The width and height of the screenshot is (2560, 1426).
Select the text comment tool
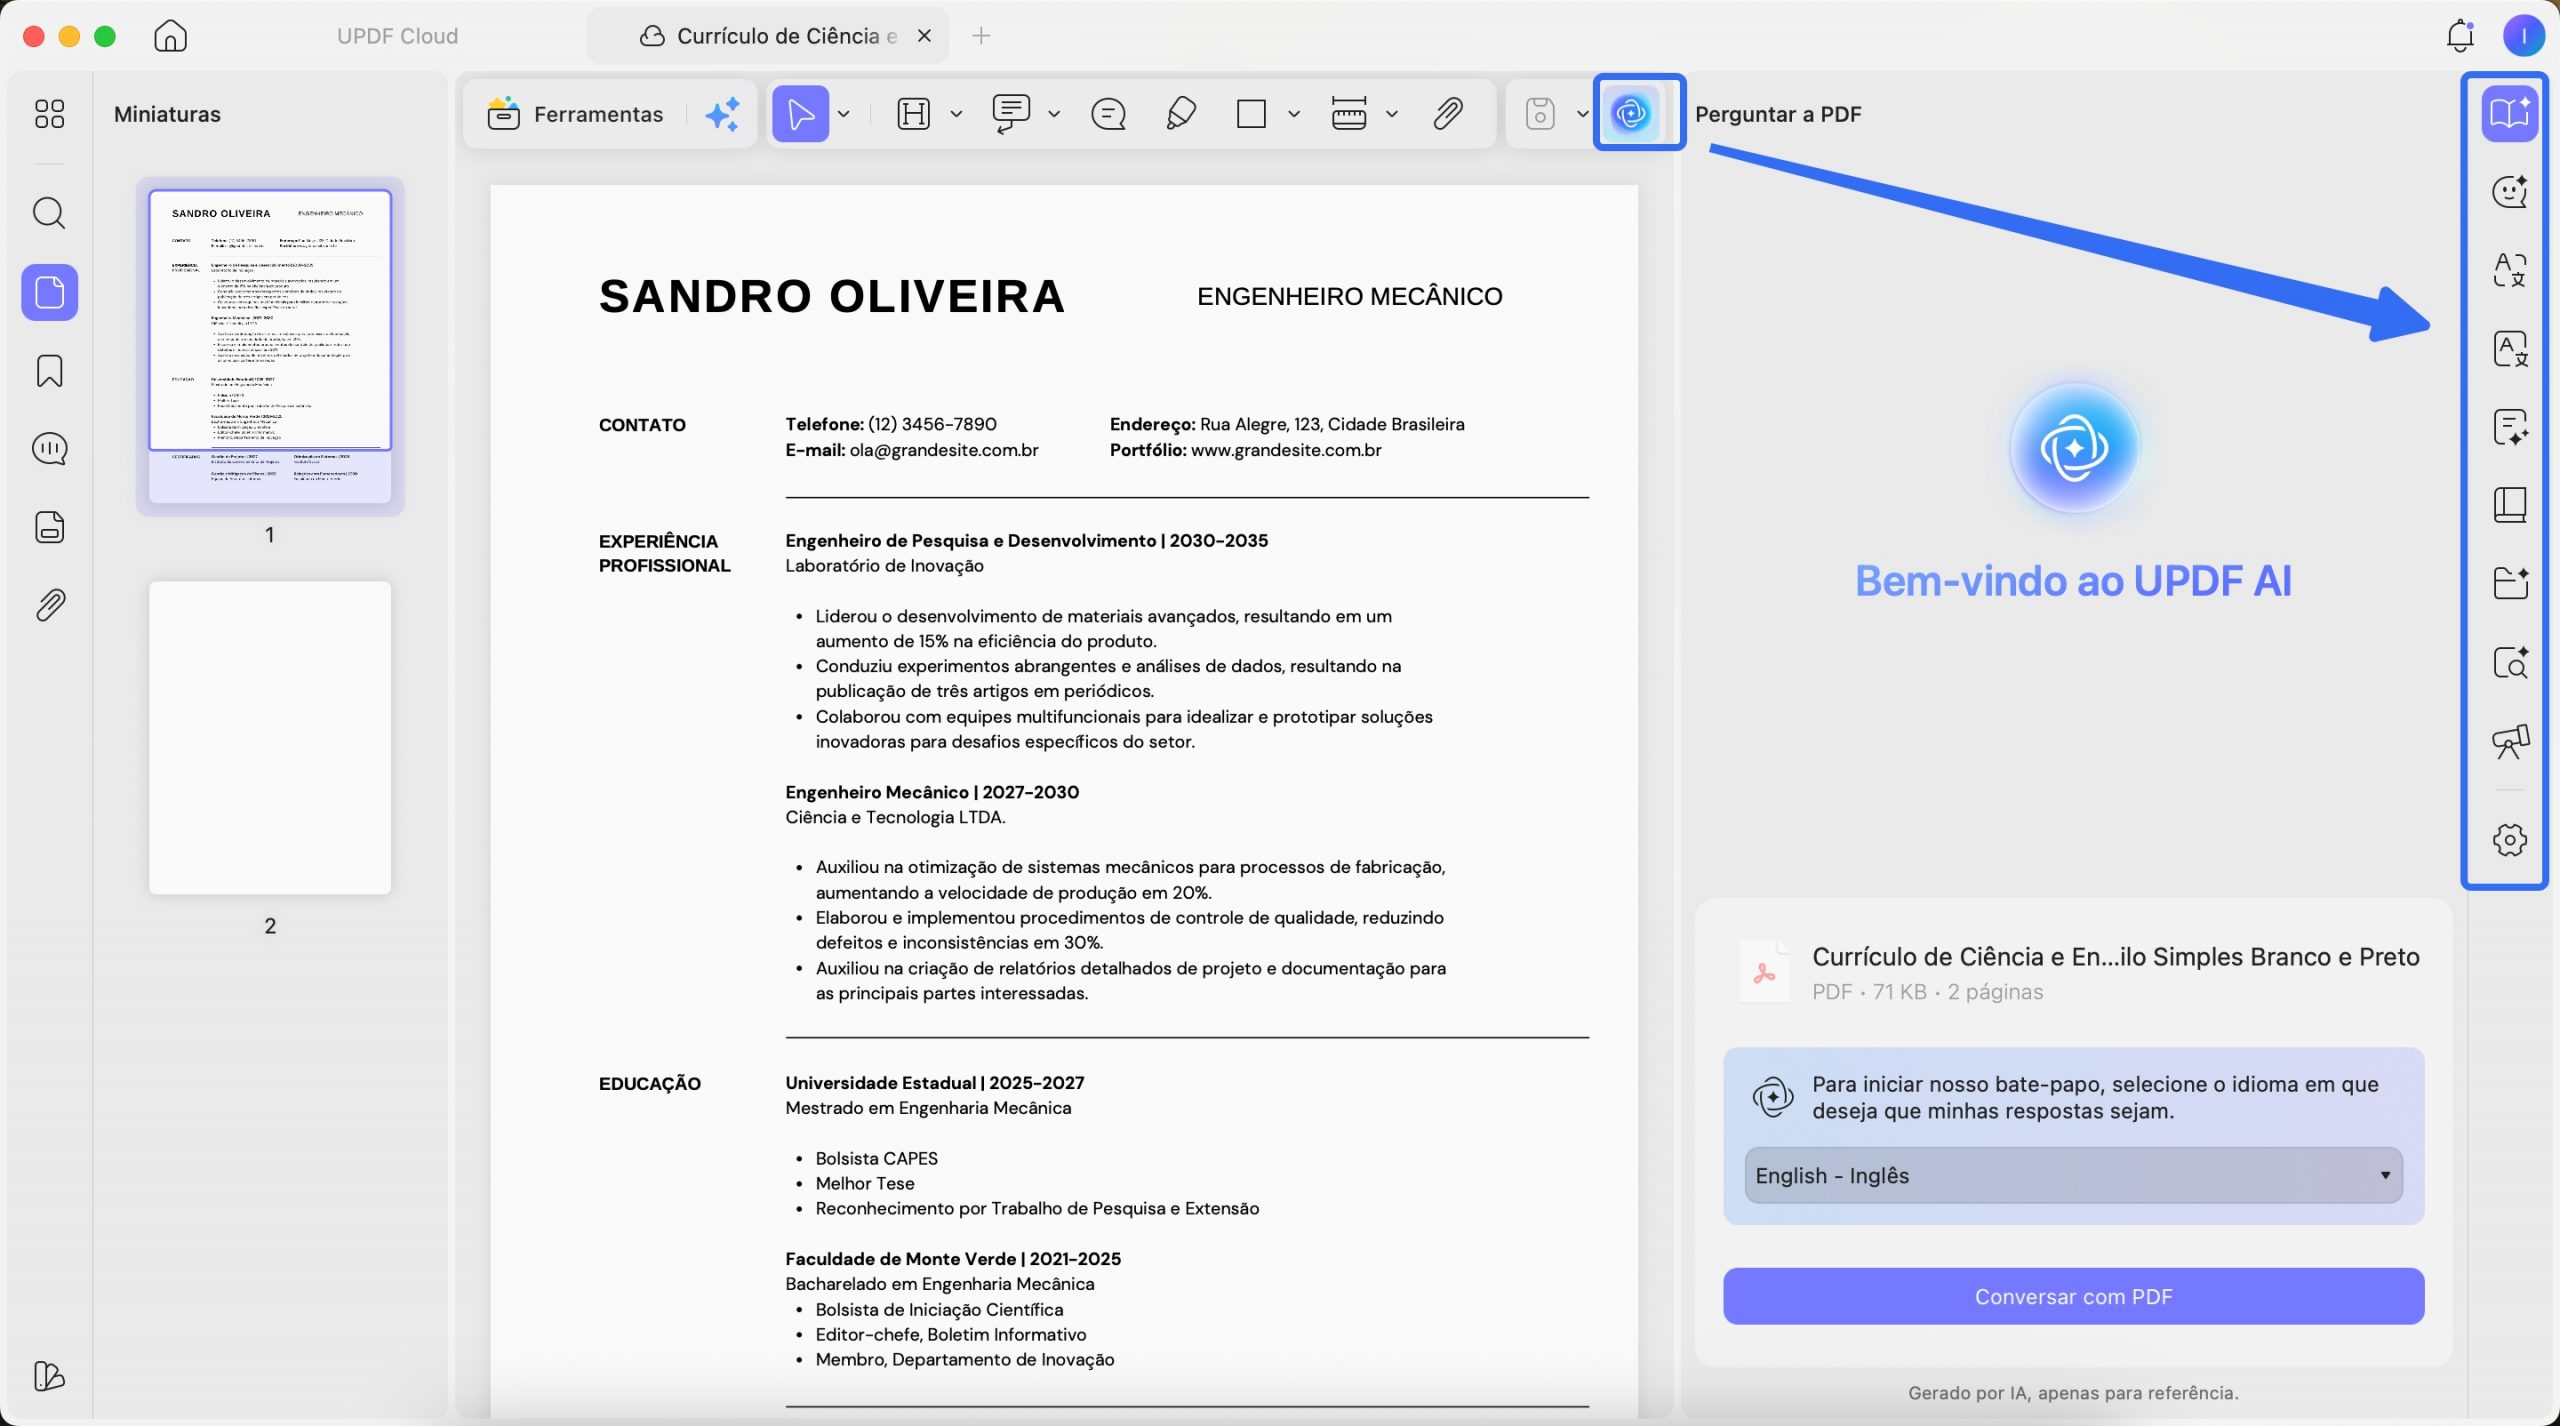pos(1011,114)
